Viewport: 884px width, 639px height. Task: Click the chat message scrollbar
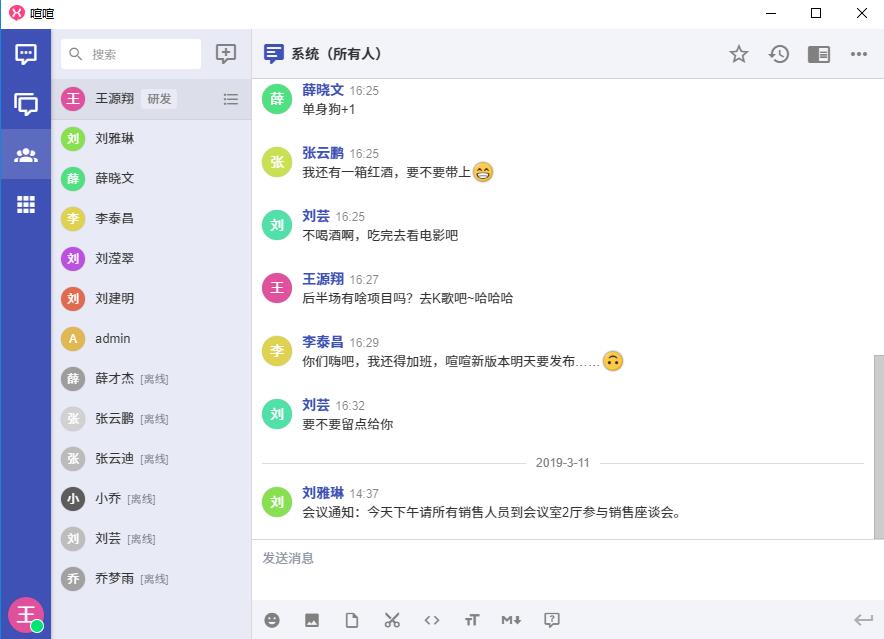[878, 445]
